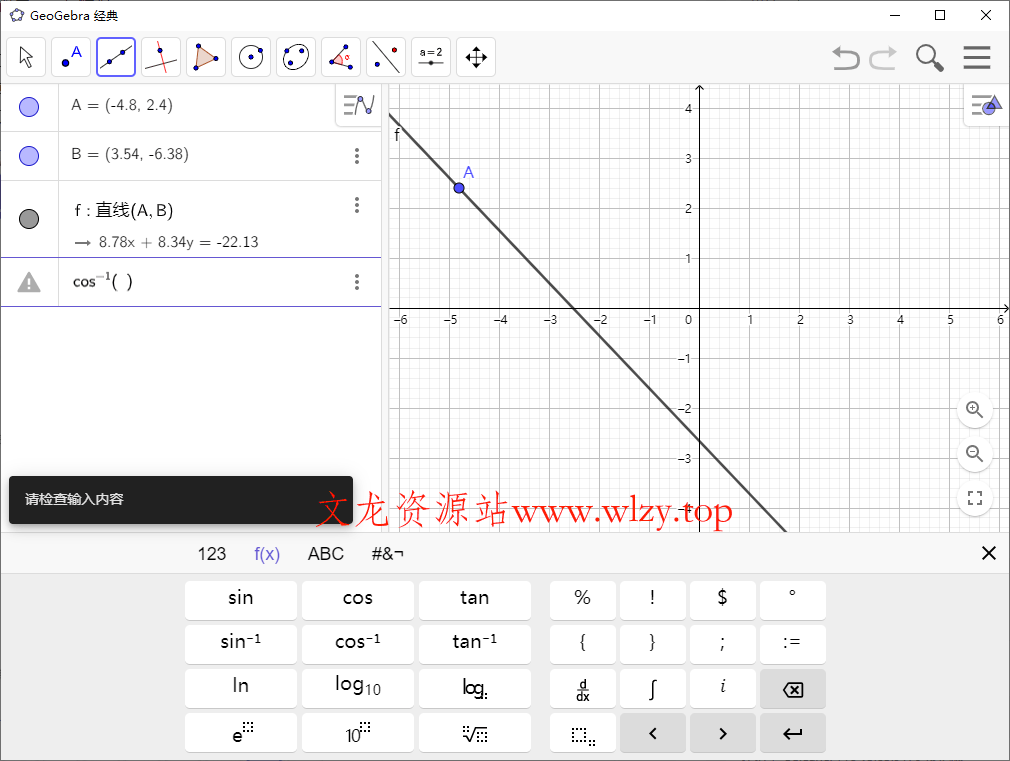Select the Slider tool labeled a=2
Screen dimensions: 1010x761
(x=430, y=57)
